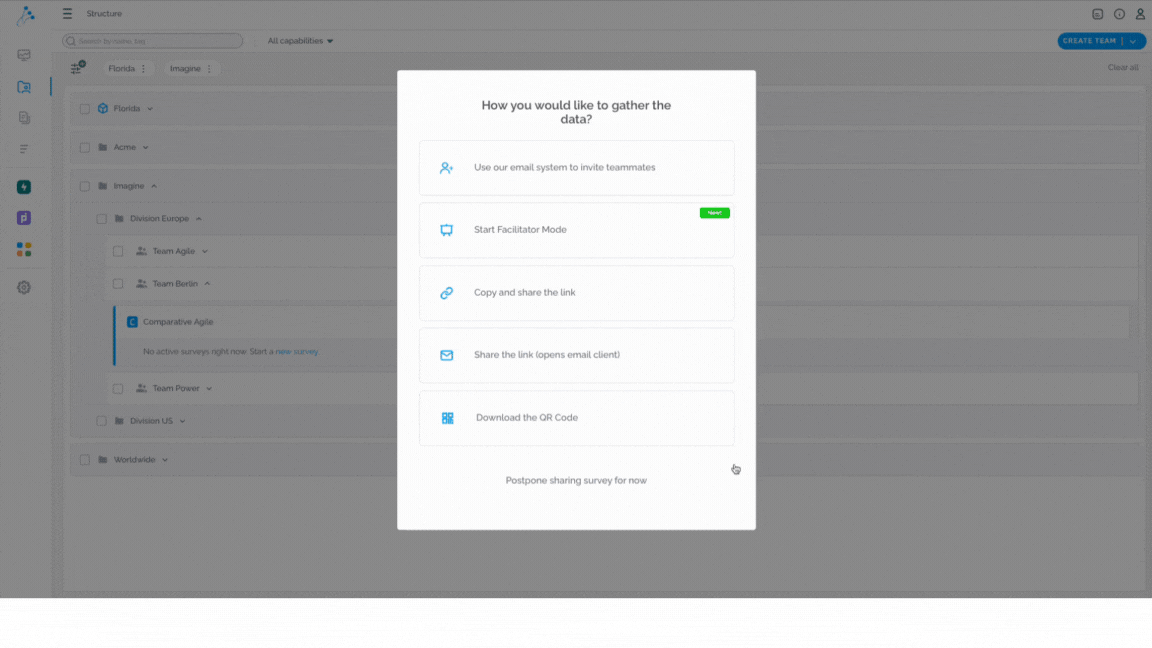This screenshot has height=648, width=1152.
Task: Click the search by name field
Action: click(153, 41)
